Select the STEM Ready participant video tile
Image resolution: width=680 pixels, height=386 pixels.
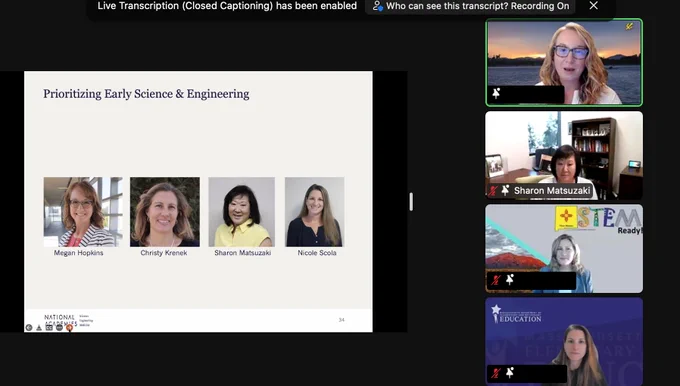coord(564,249)
